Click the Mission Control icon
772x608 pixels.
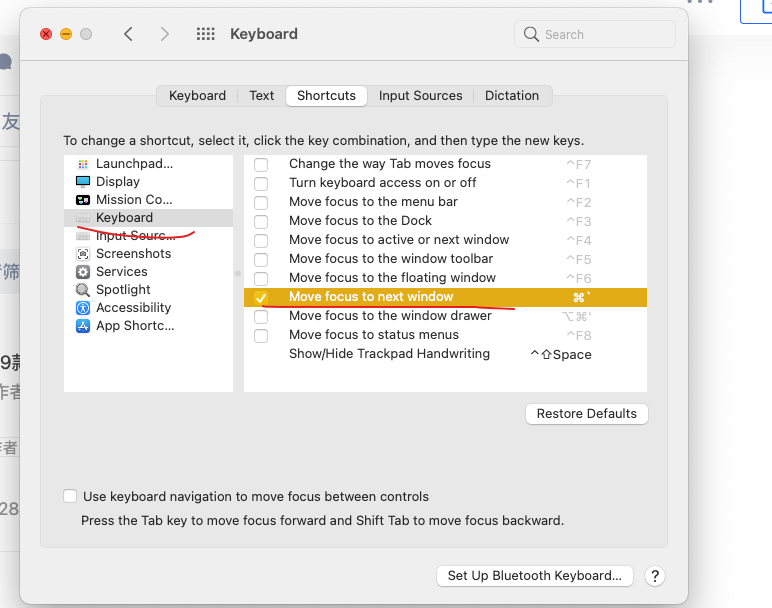[x=83, y=200]
